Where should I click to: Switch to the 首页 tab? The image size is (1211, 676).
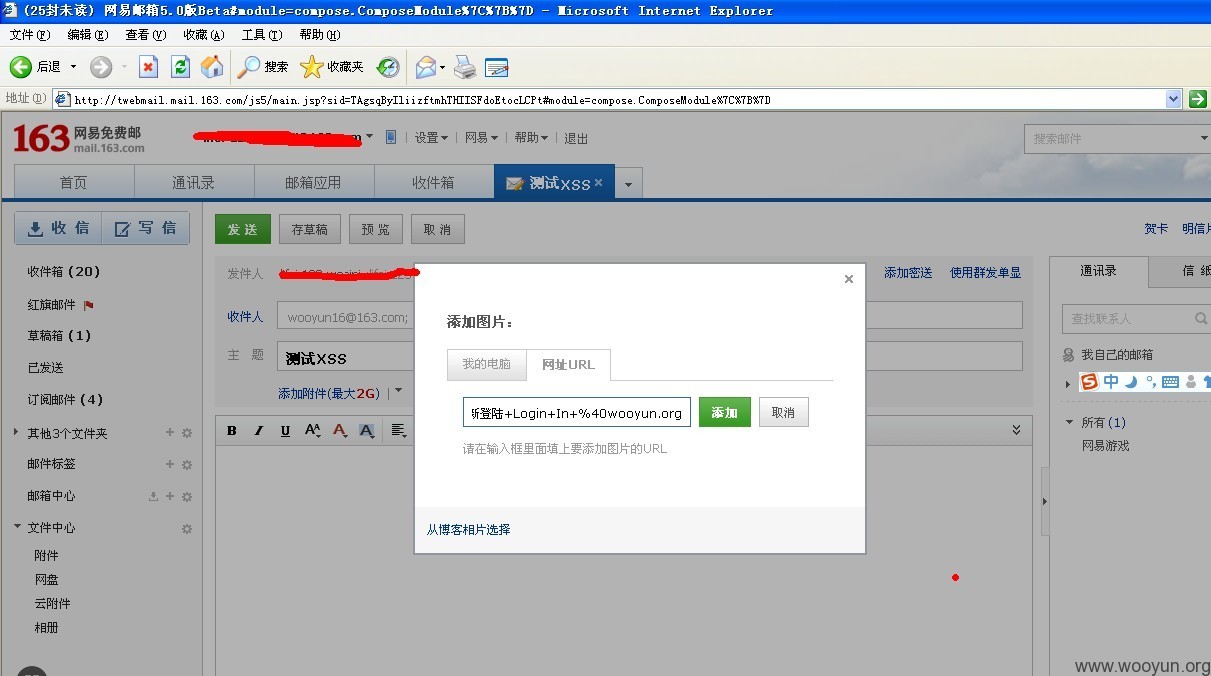(74, 183)
